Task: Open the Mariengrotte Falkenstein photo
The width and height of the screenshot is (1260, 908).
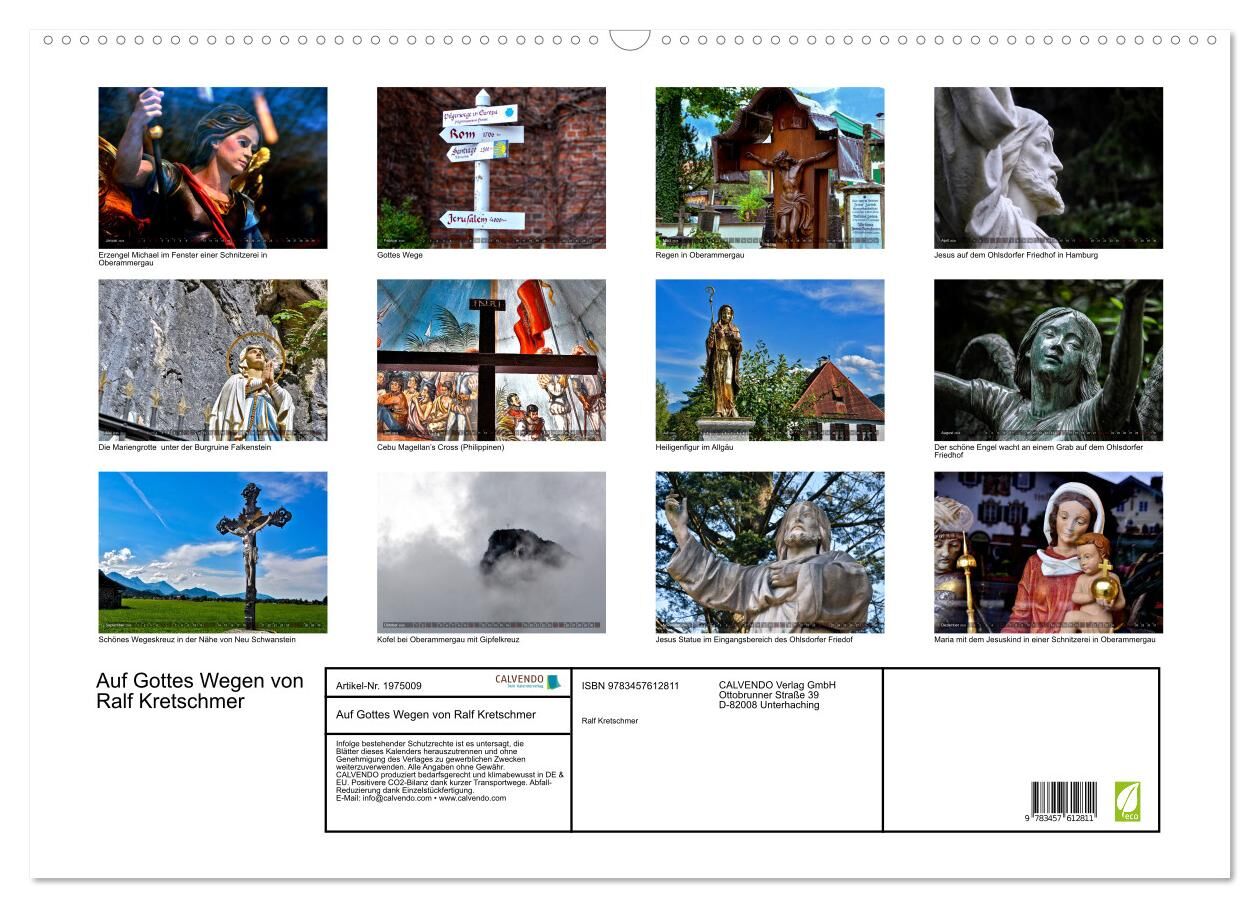Action: (x=212, y=360)
